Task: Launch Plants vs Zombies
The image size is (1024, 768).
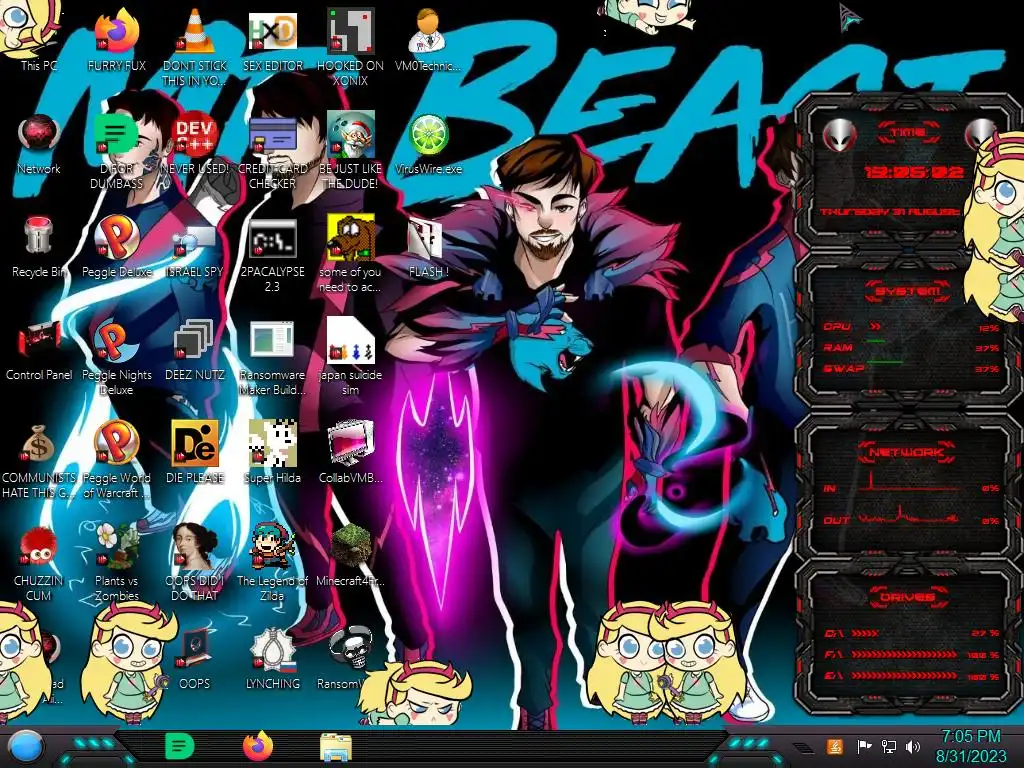Action: [x=116, y=563]
